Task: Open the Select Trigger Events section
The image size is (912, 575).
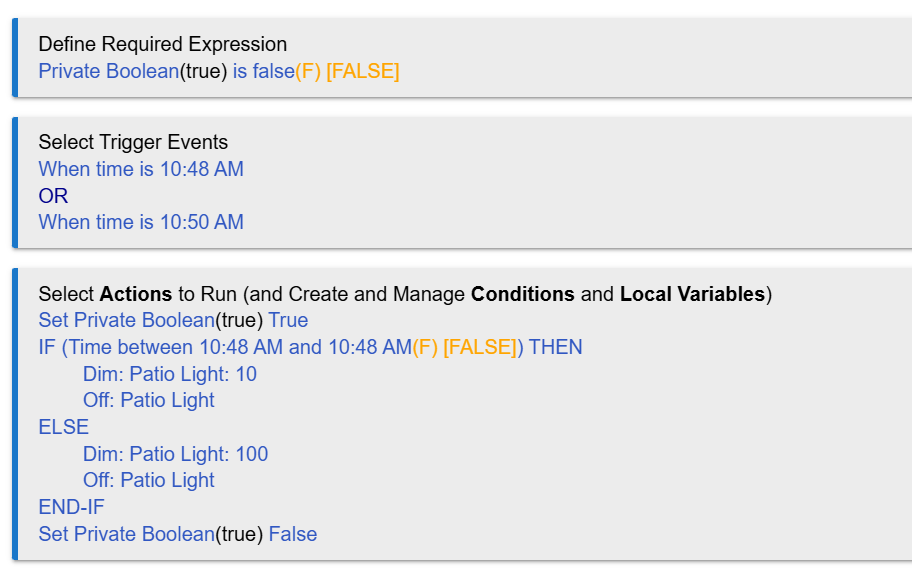Action: coord(133,142)
